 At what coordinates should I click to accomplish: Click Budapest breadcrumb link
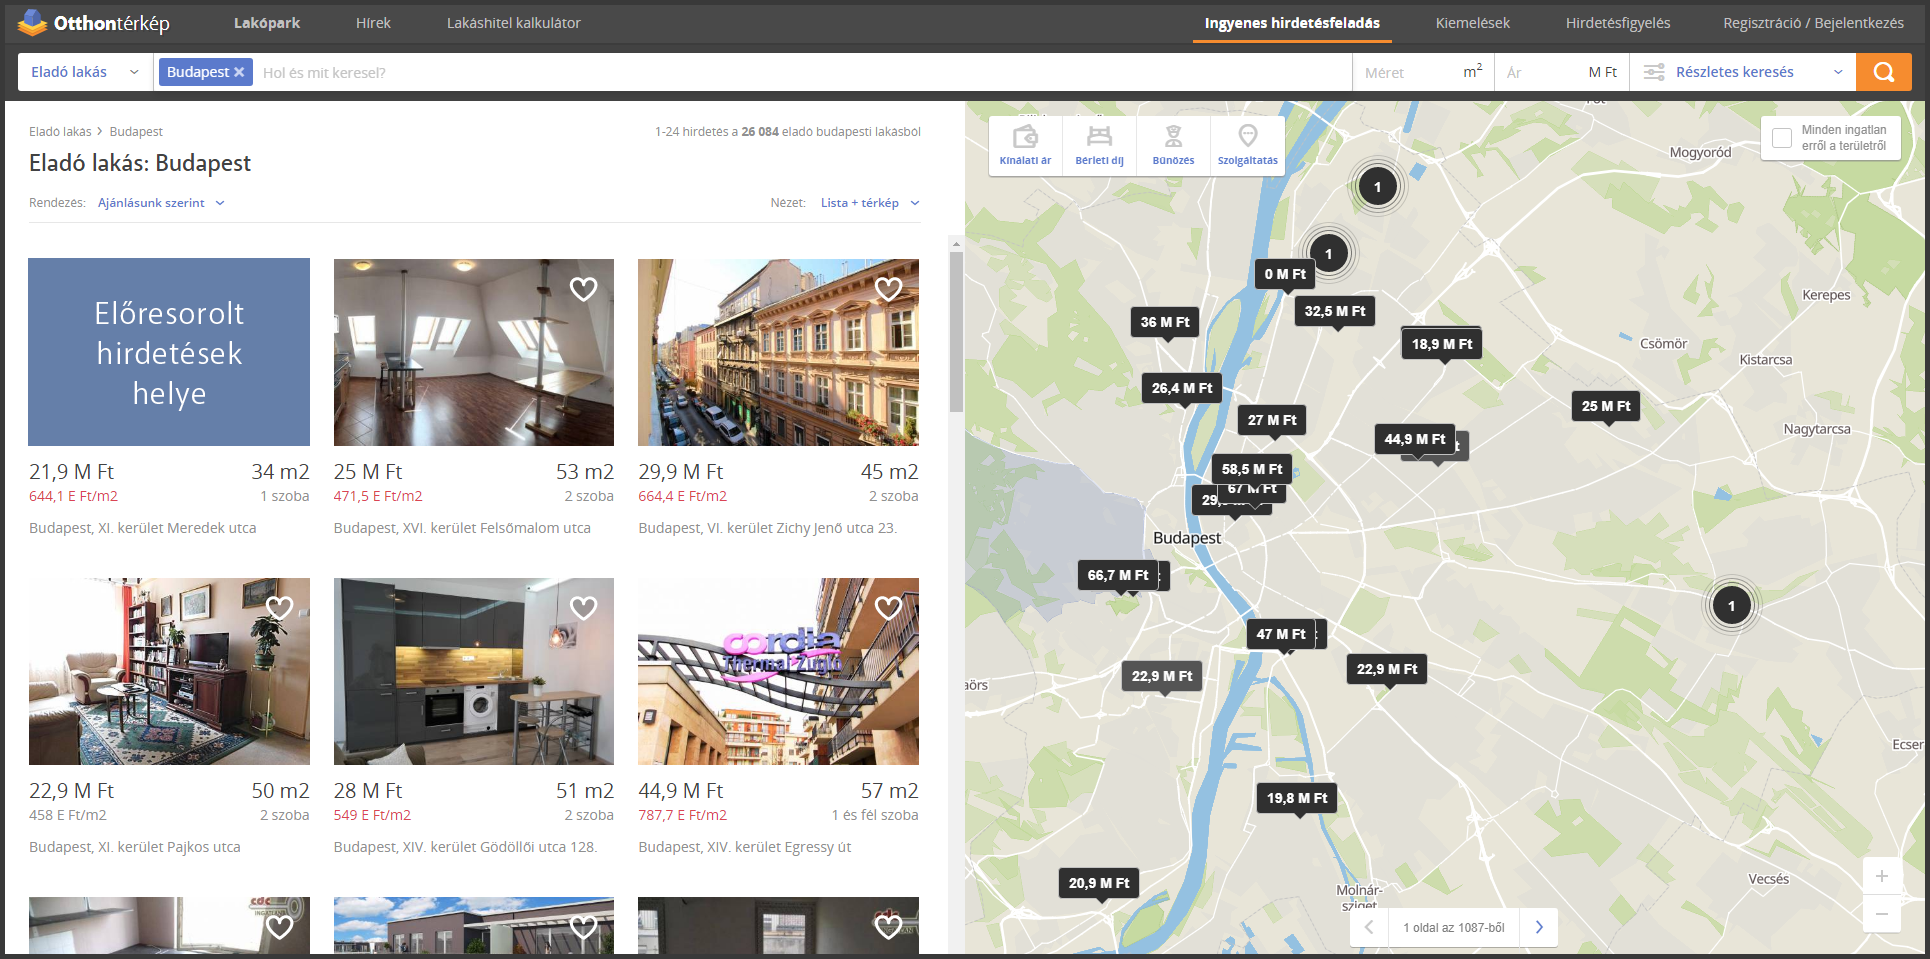point(136,132)
